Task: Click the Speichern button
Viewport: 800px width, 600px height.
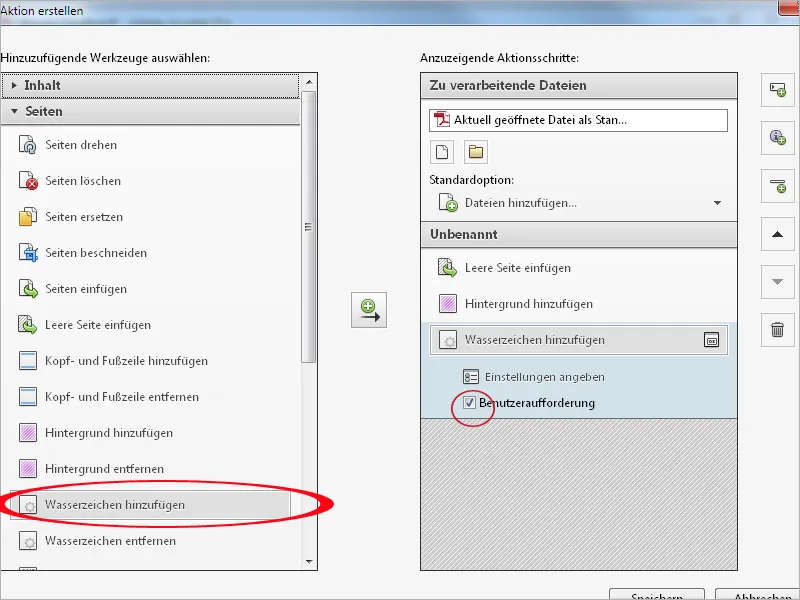Action: click(x=657, y=595)
